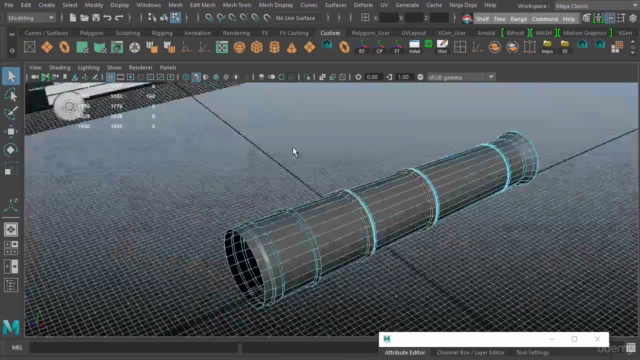Click the MEL command line input
This screenshot has height=360, width=640.
[x=135, y=348]
